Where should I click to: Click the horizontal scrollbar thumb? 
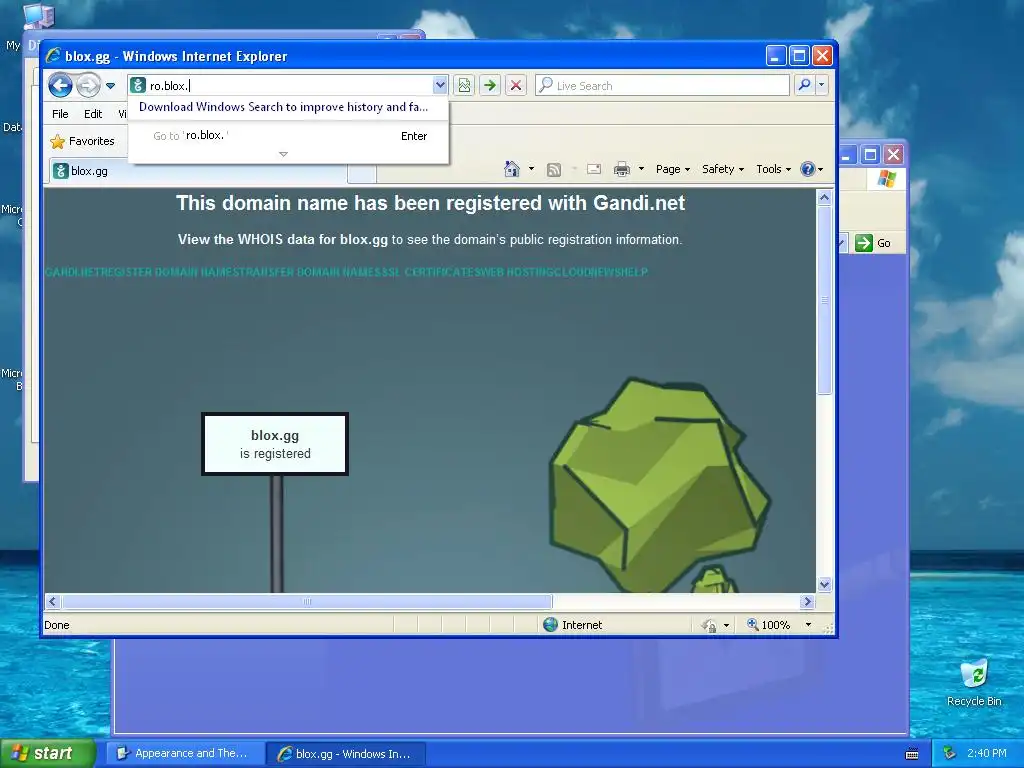click(307, 601)
